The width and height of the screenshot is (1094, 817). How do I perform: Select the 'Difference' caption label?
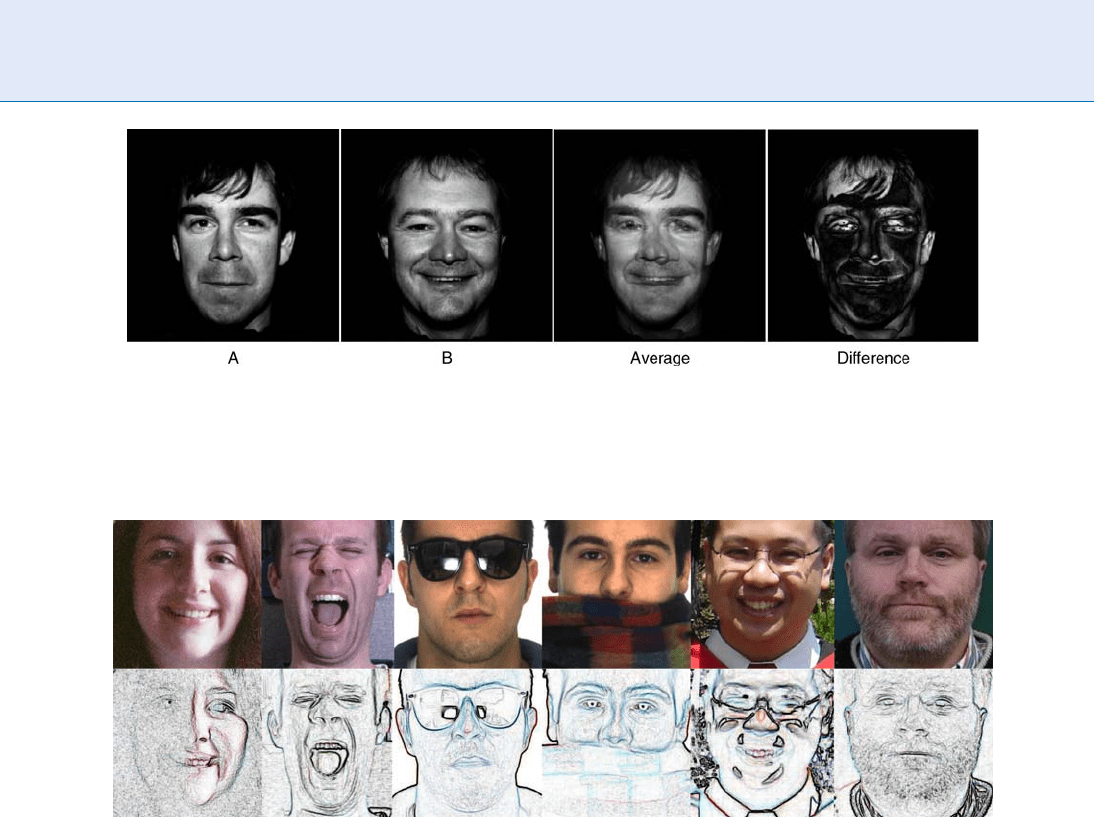(873, 358)
